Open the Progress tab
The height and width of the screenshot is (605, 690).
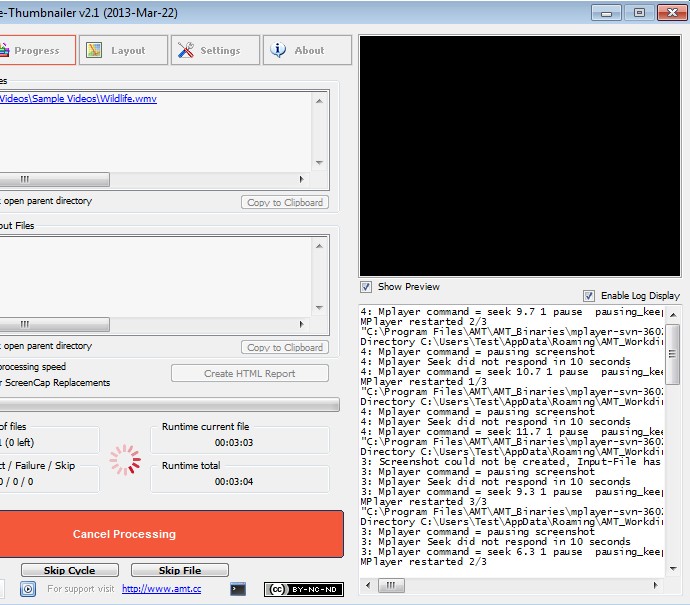click(x=37, y=50)
